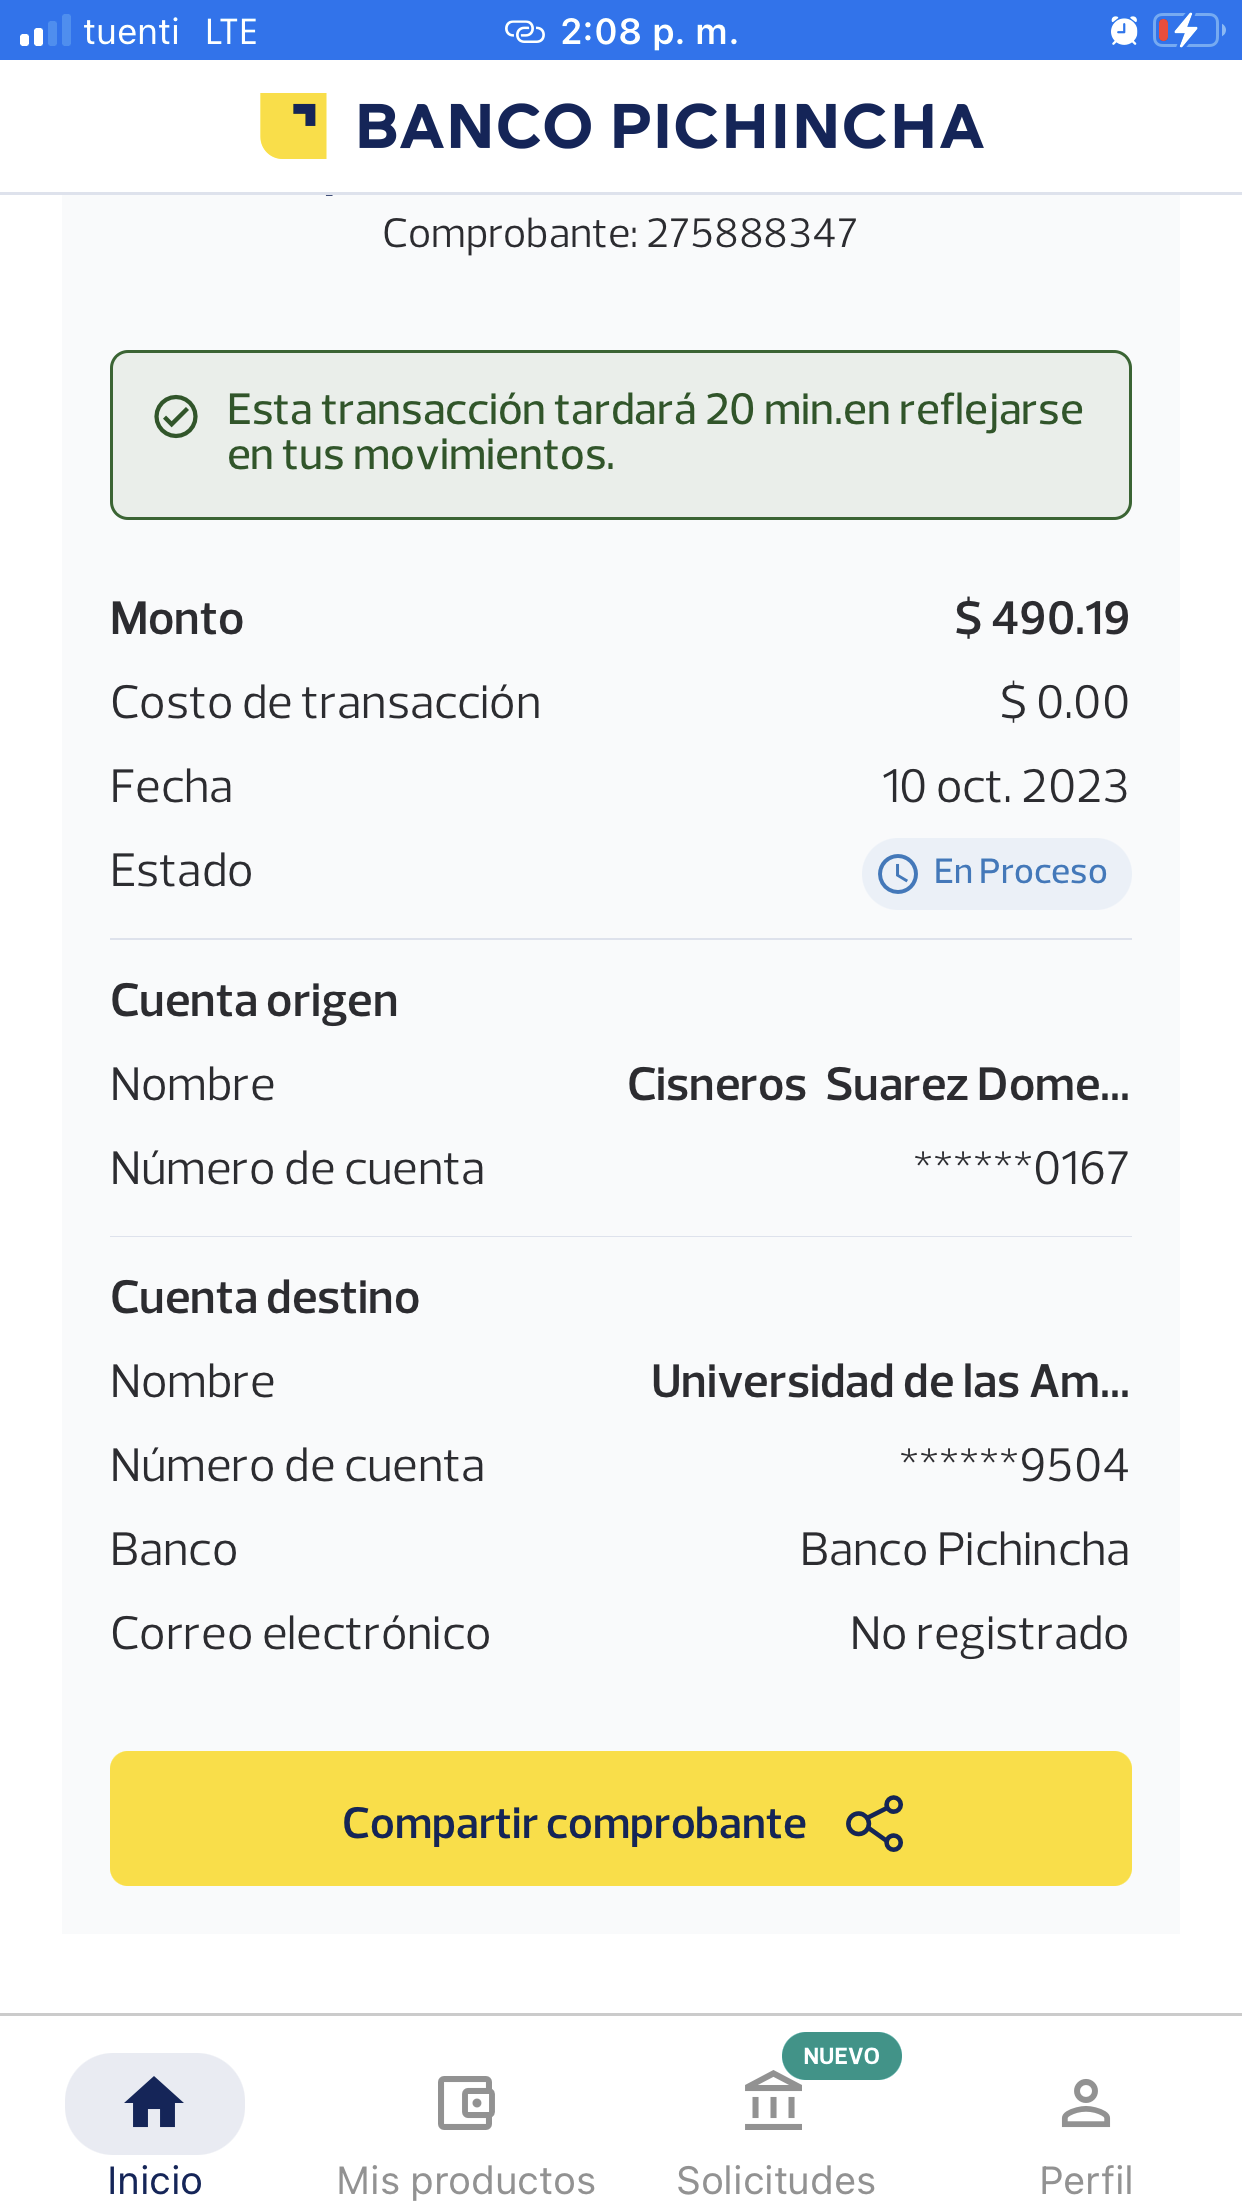Tap the Banco Pichincha yellow logo icon
The image size is (1242, 2208).
(x=293, y=126)
